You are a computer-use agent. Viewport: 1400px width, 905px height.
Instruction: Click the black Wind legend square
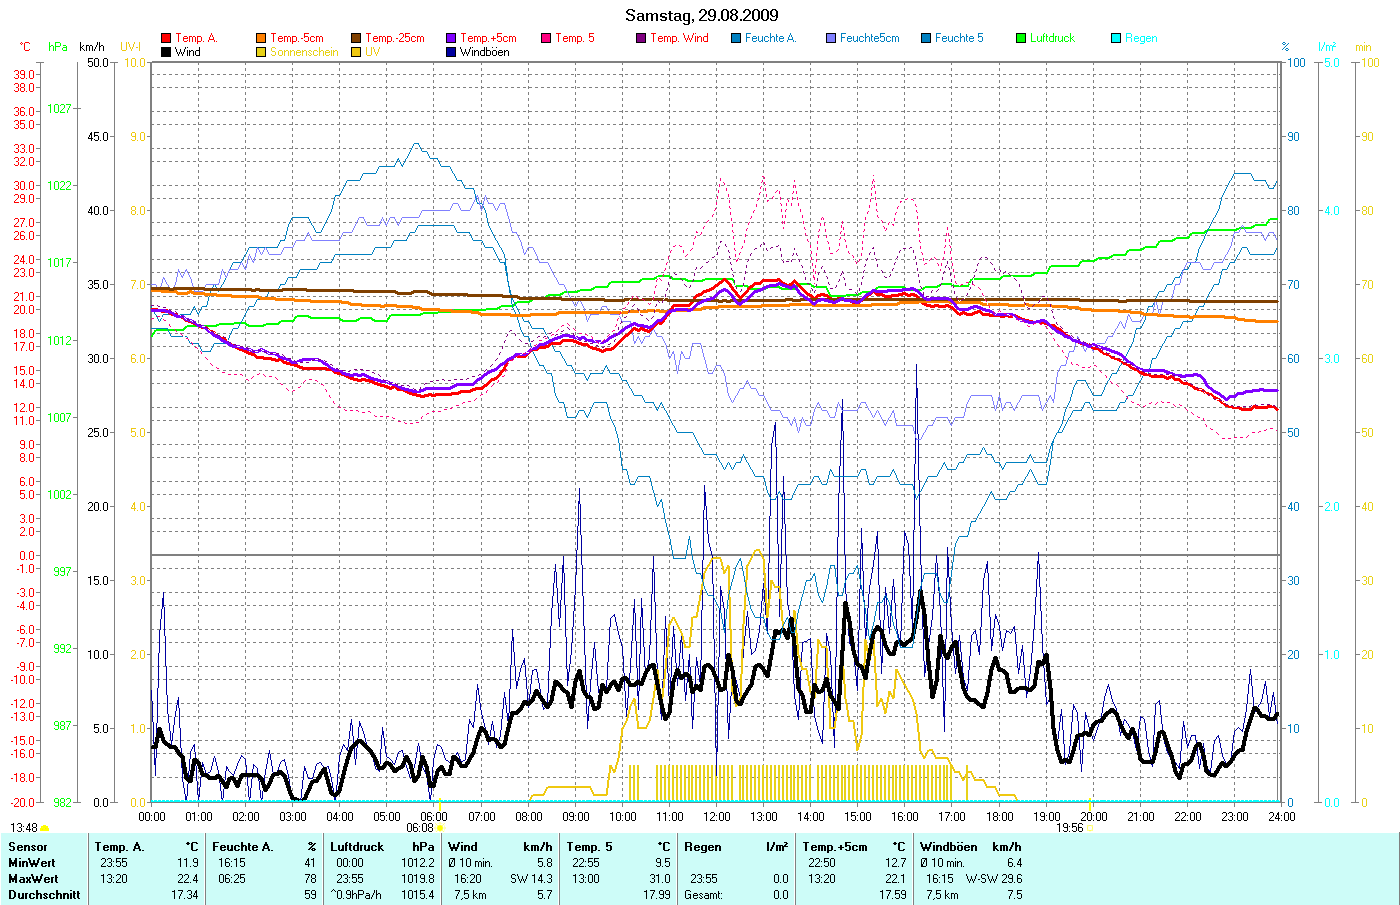[166, 52]
